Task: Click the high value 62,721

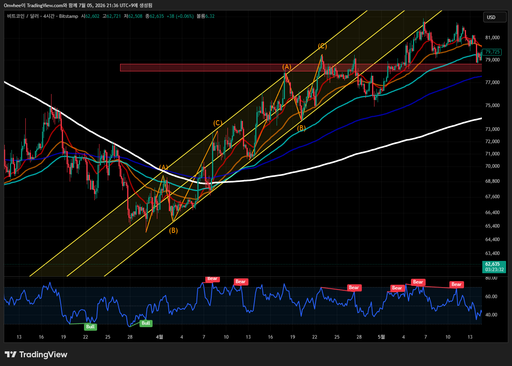Action: [113, 16]
